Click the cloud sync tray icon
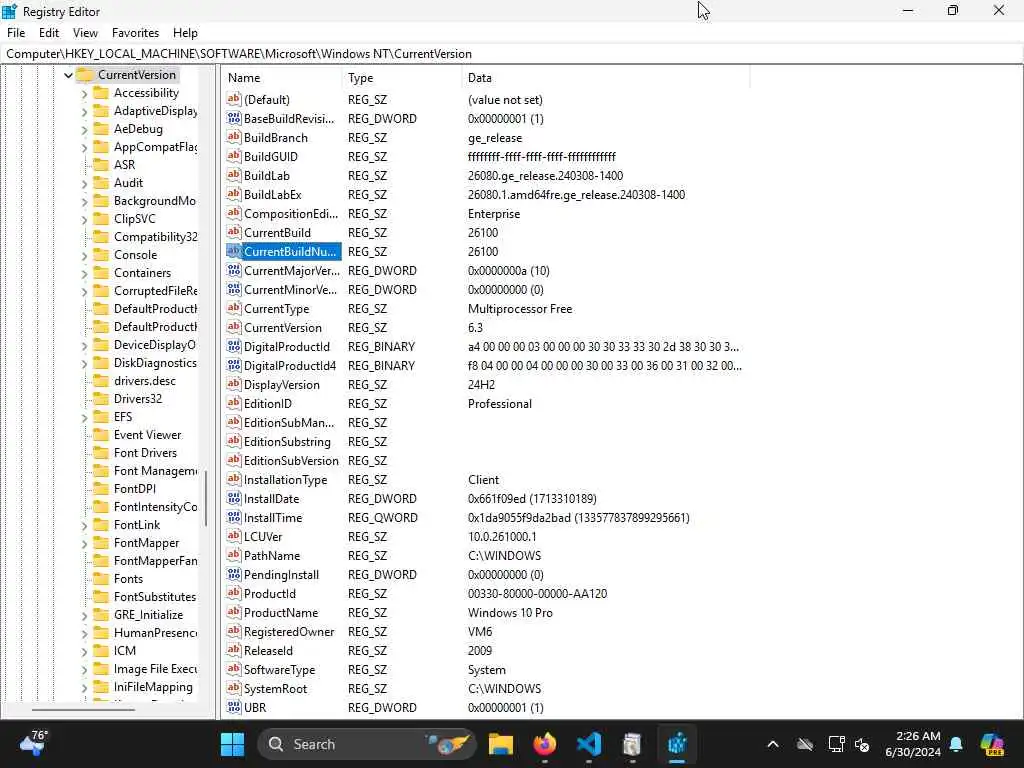The height and width of the screenshot is (768, 1024). point(805,744)
